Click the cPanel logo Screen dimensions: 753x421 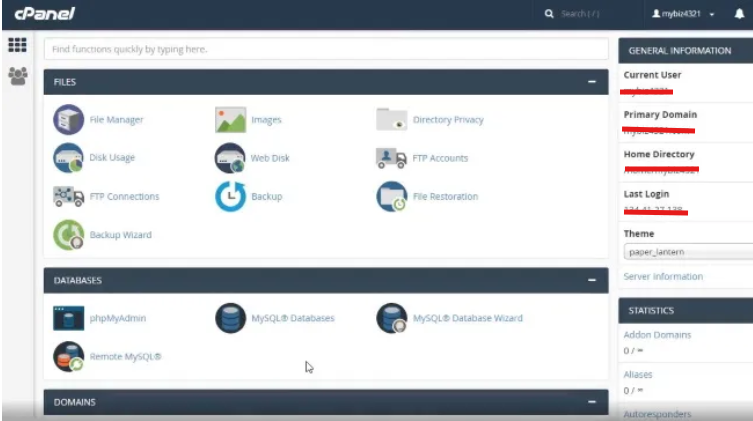[x=45, y=13]
